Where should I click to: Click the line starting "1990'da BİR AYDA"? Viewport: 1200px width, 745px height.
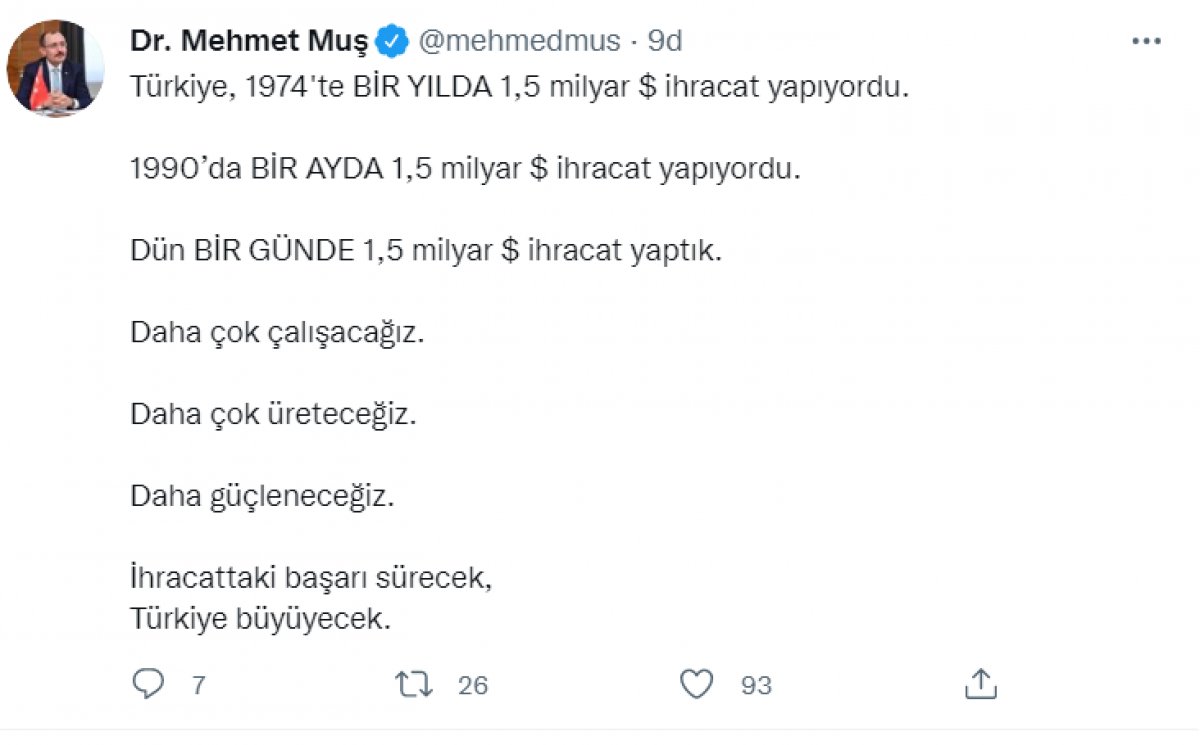tap(466, 169)
